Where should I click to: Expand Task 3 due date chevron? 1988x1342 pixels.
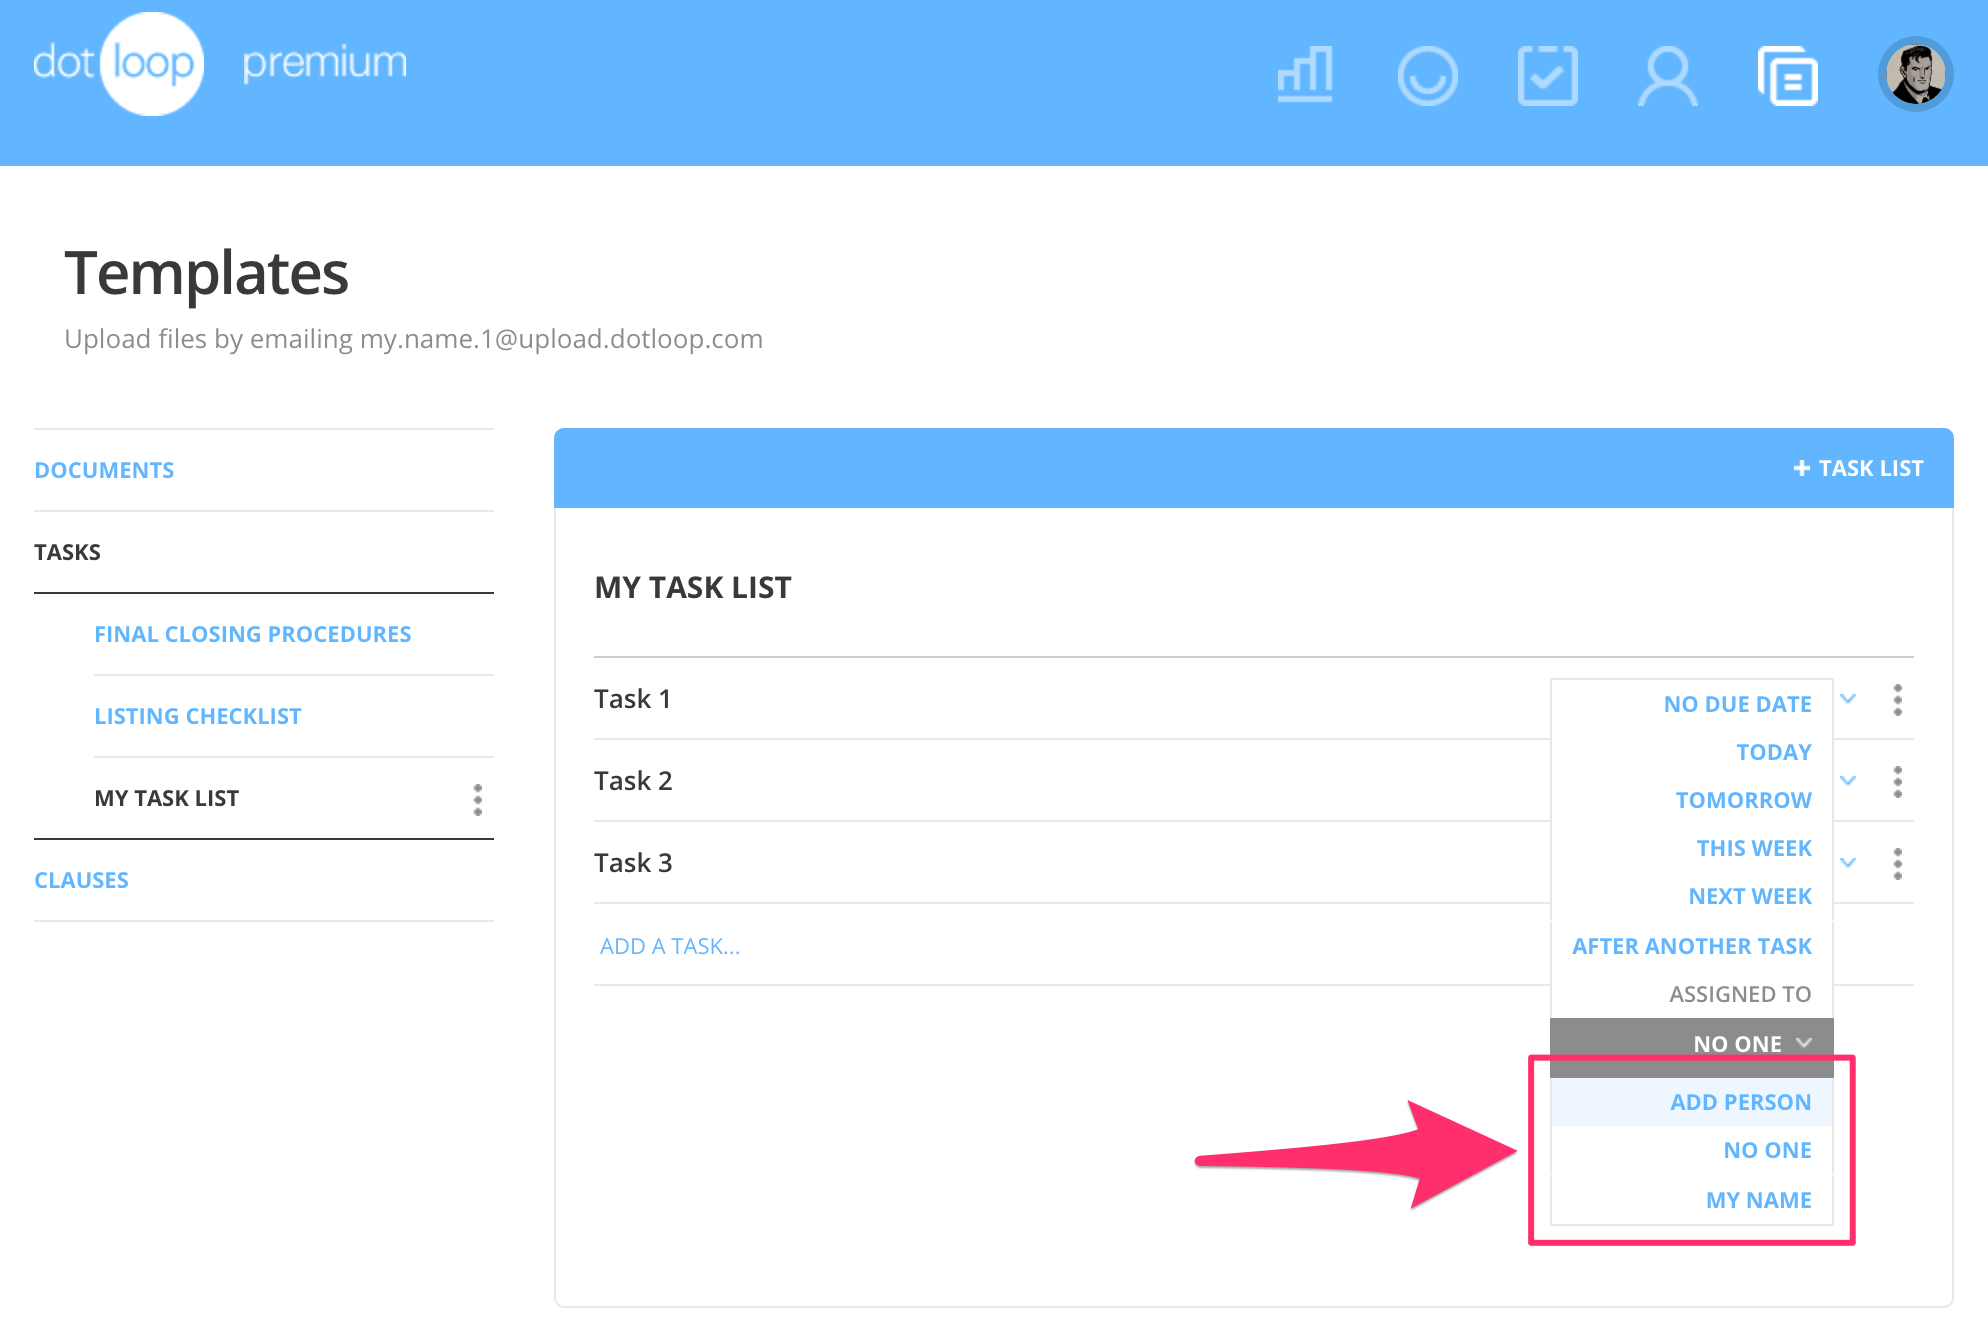point(1848,863)
